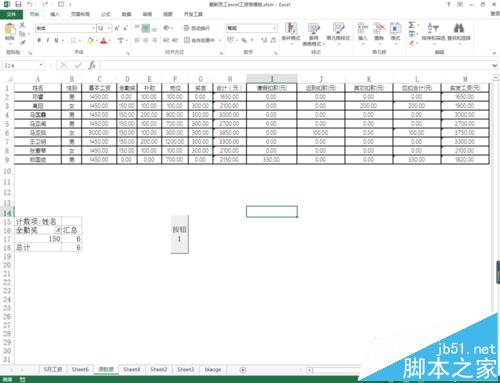The image size is (500, 383).
Task: Click the Help question mark icon
Action: pos(448,4)
